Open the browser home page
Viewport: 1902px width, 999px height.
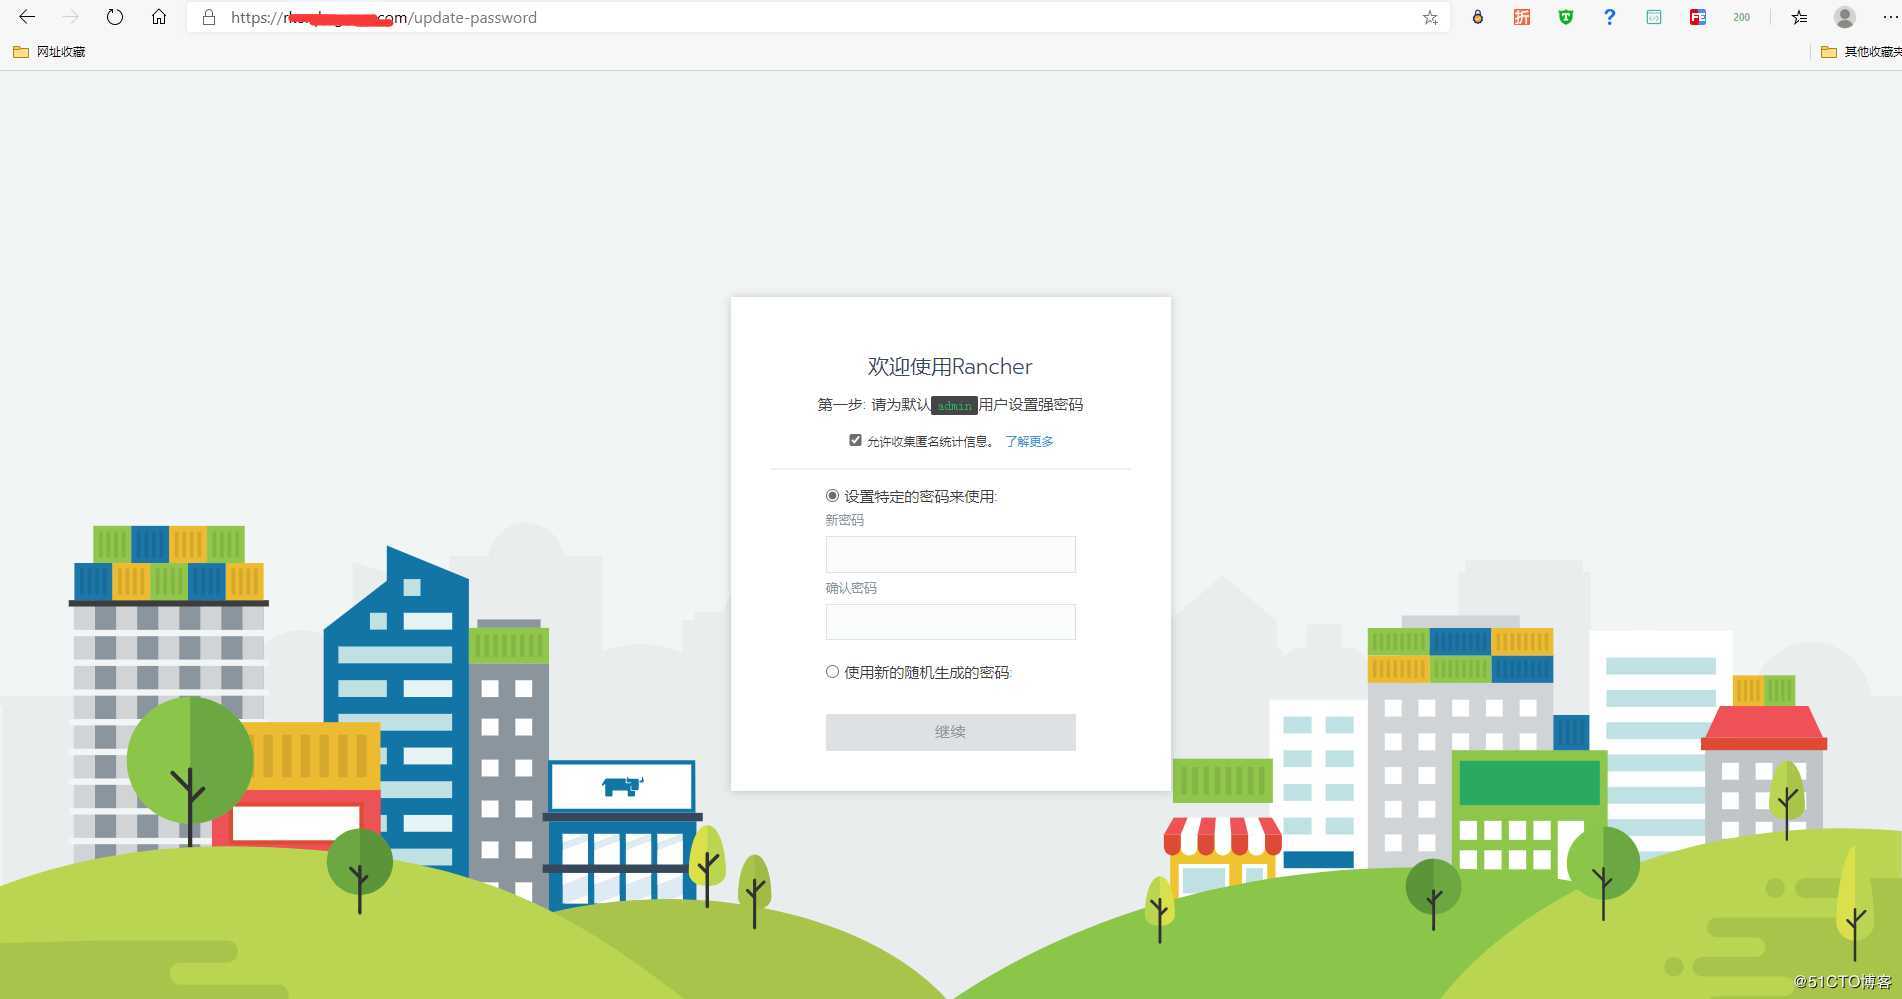159,17
